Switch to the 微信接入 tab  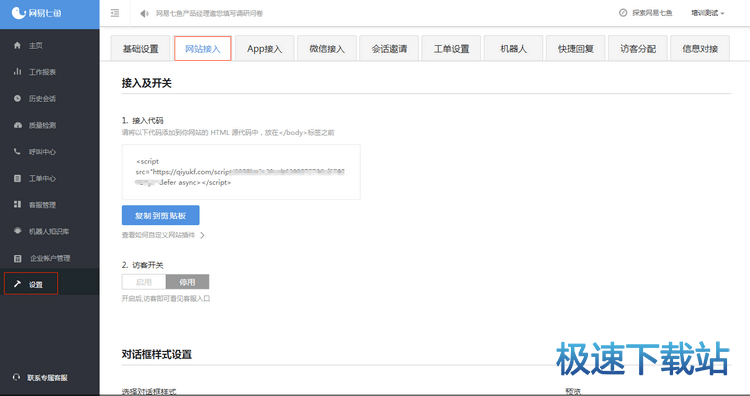coord(327,48)
